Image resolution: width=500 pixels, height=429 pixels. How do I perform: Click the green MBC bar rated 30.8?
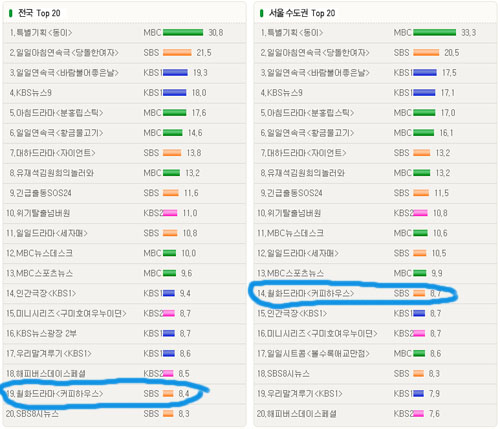(183, 32)
